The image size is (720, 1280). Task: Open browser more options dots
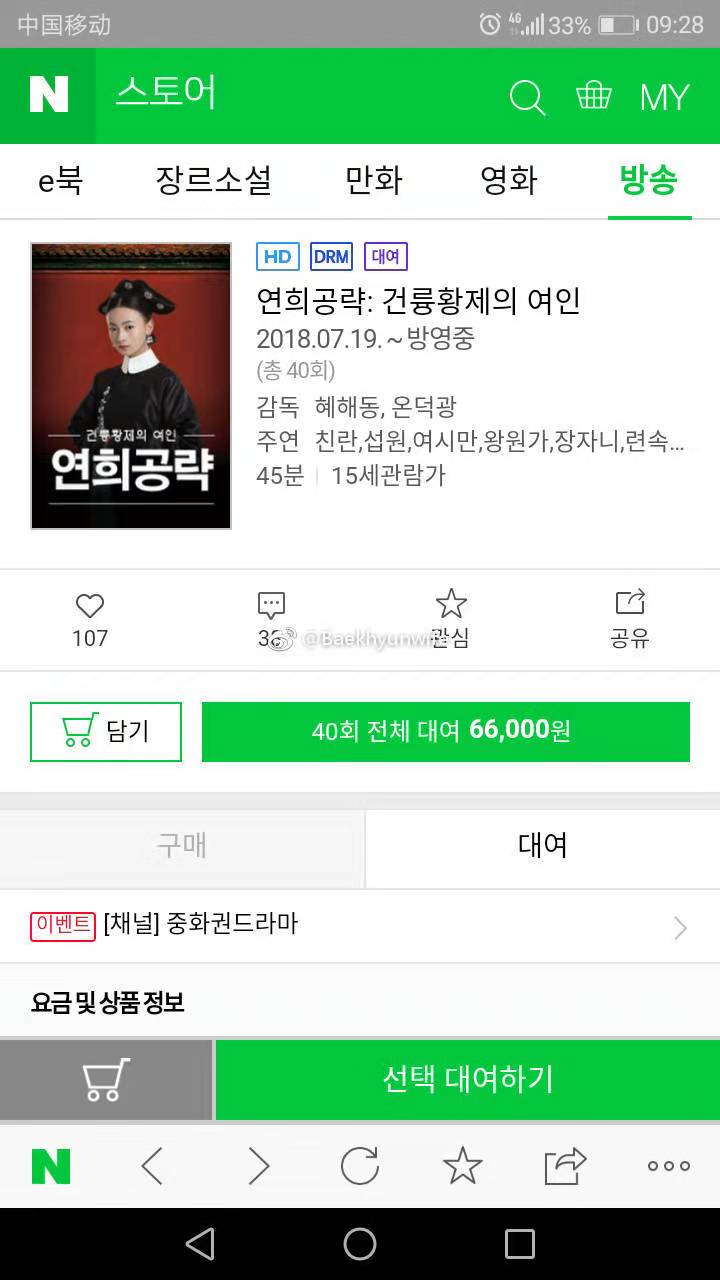pyautogui.click(x=668, y=1166)
